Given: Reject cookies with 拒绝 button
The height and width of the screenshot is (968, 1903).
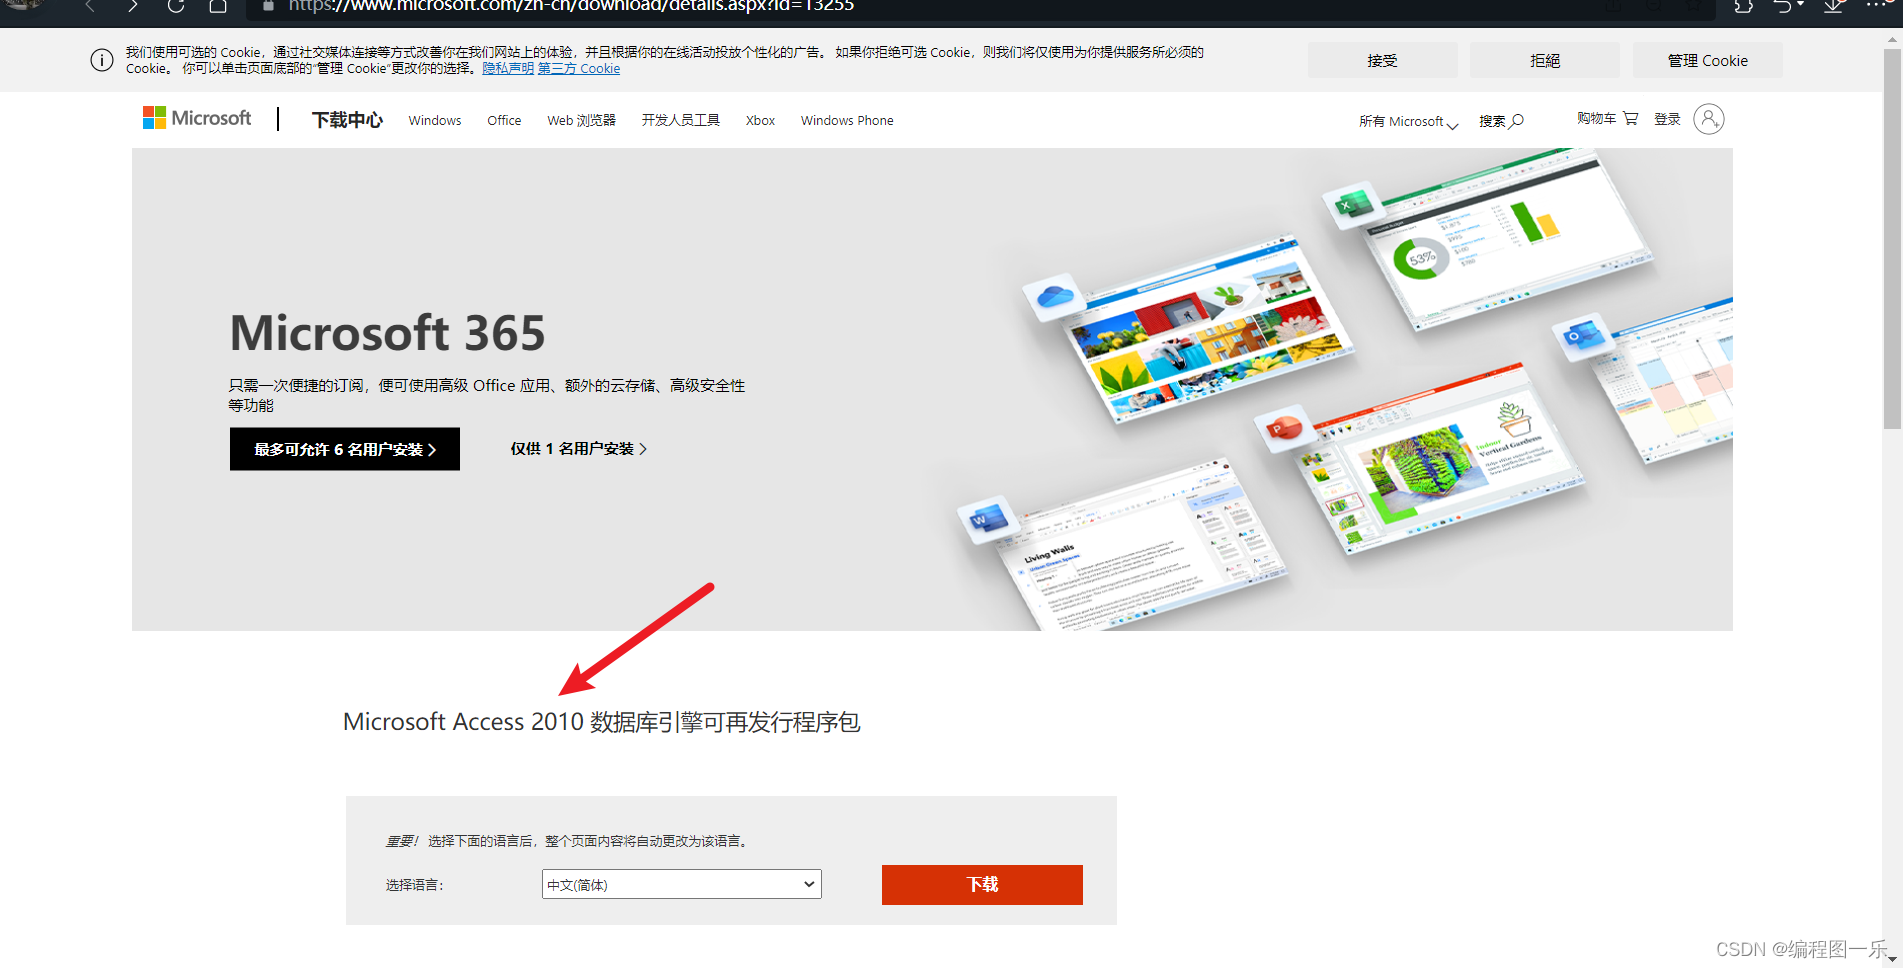Looking at the screenshot, I should 1545,60.
